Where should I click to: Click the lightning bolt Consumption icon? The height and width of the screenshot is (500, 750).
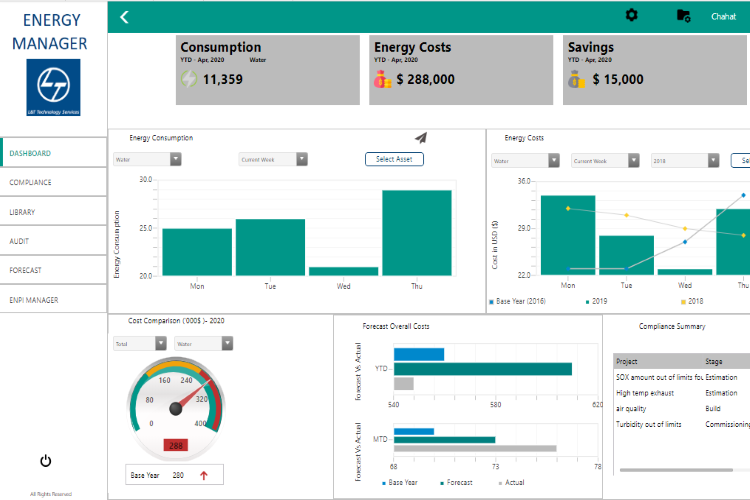[x=189, y=79]
